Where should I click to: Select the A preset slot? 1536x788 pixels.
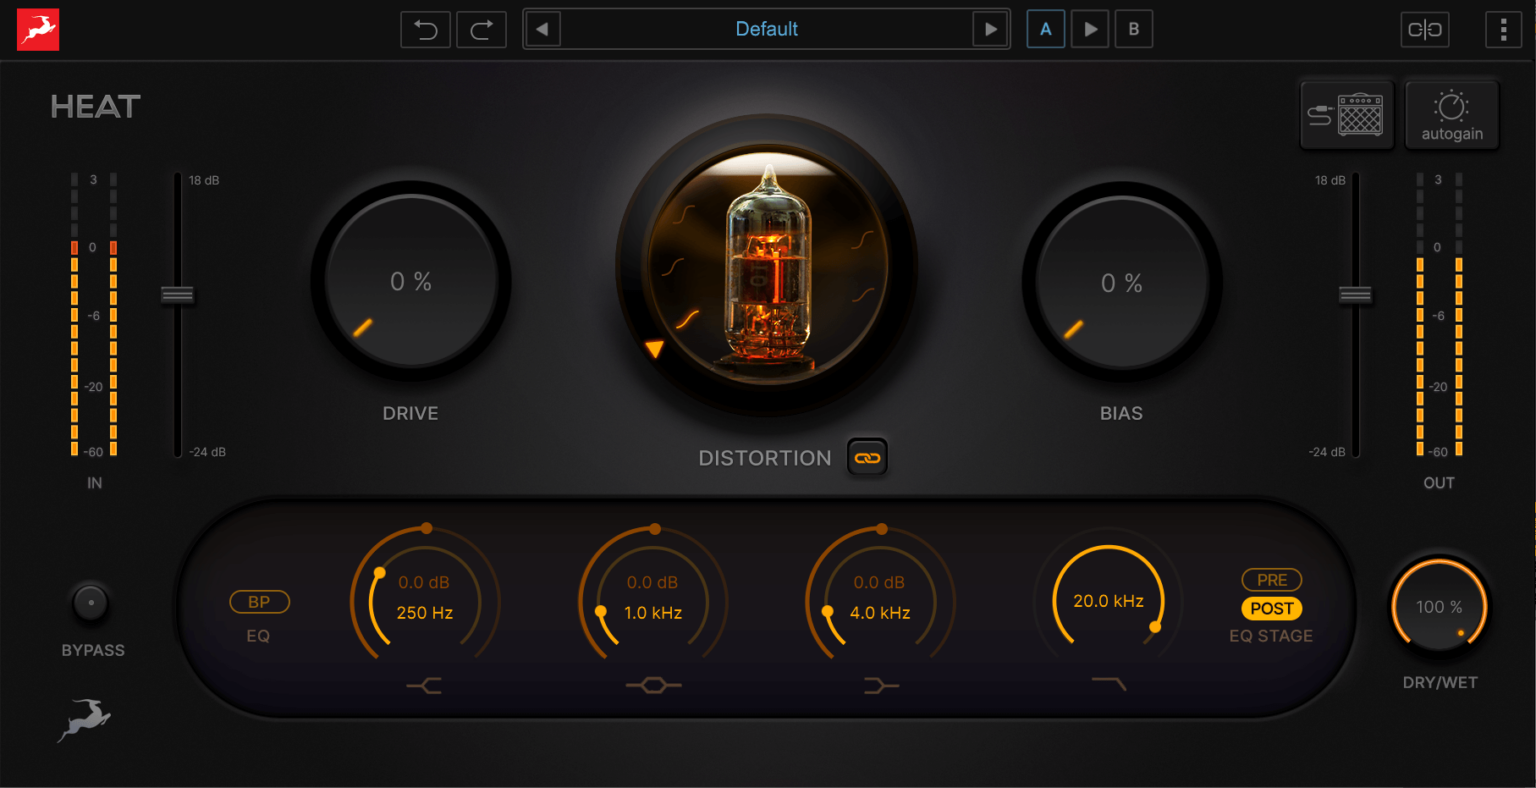pos(1046,29)
